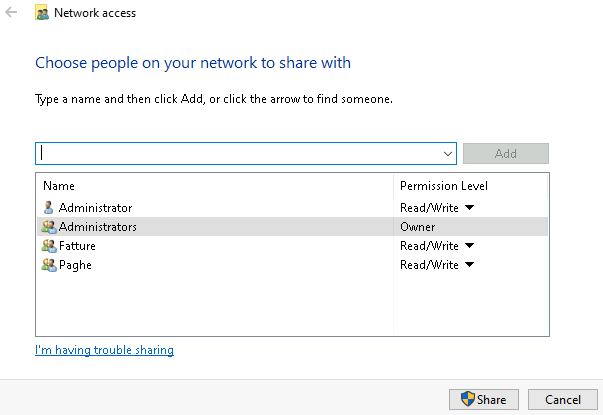This screenshot has width=603, height=415.
Task: Open the Fatture Read/Write permission dropdown
Action: [470, 245]
